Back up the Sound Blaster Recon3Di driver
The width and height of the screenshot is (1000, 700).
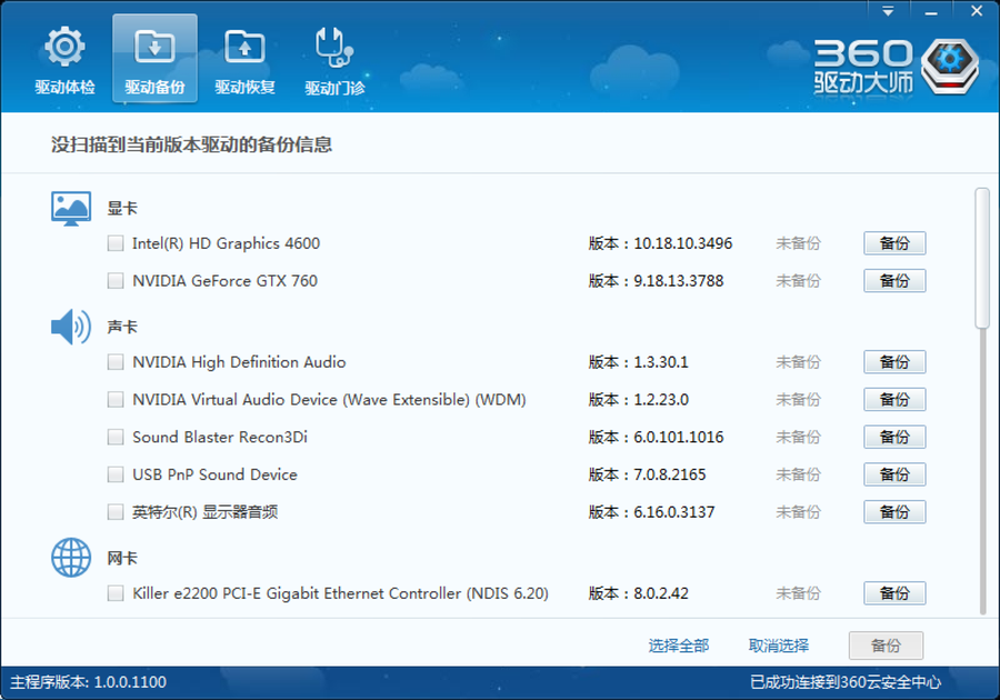click(894, 437)
